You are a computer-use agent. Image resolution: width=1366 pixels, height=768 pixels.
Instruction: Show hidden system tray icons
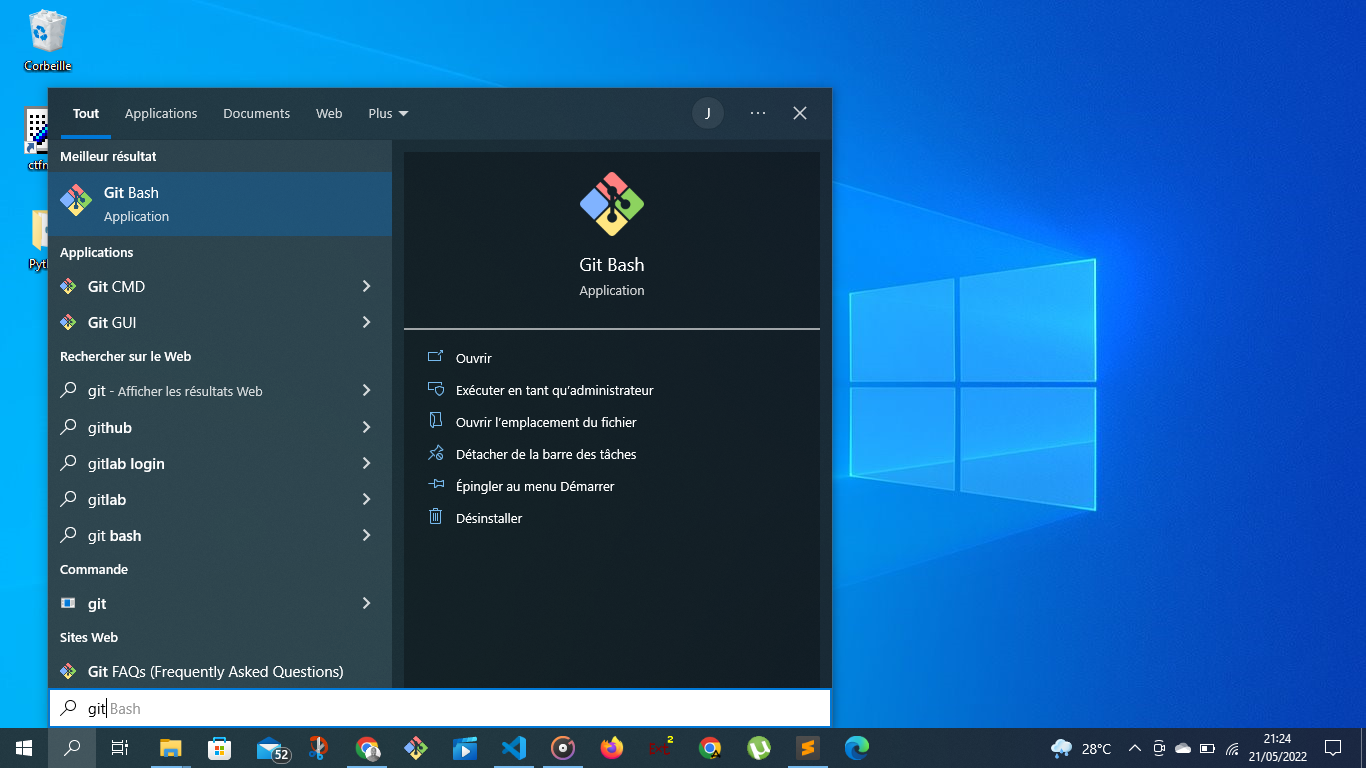click(1135, 748)
